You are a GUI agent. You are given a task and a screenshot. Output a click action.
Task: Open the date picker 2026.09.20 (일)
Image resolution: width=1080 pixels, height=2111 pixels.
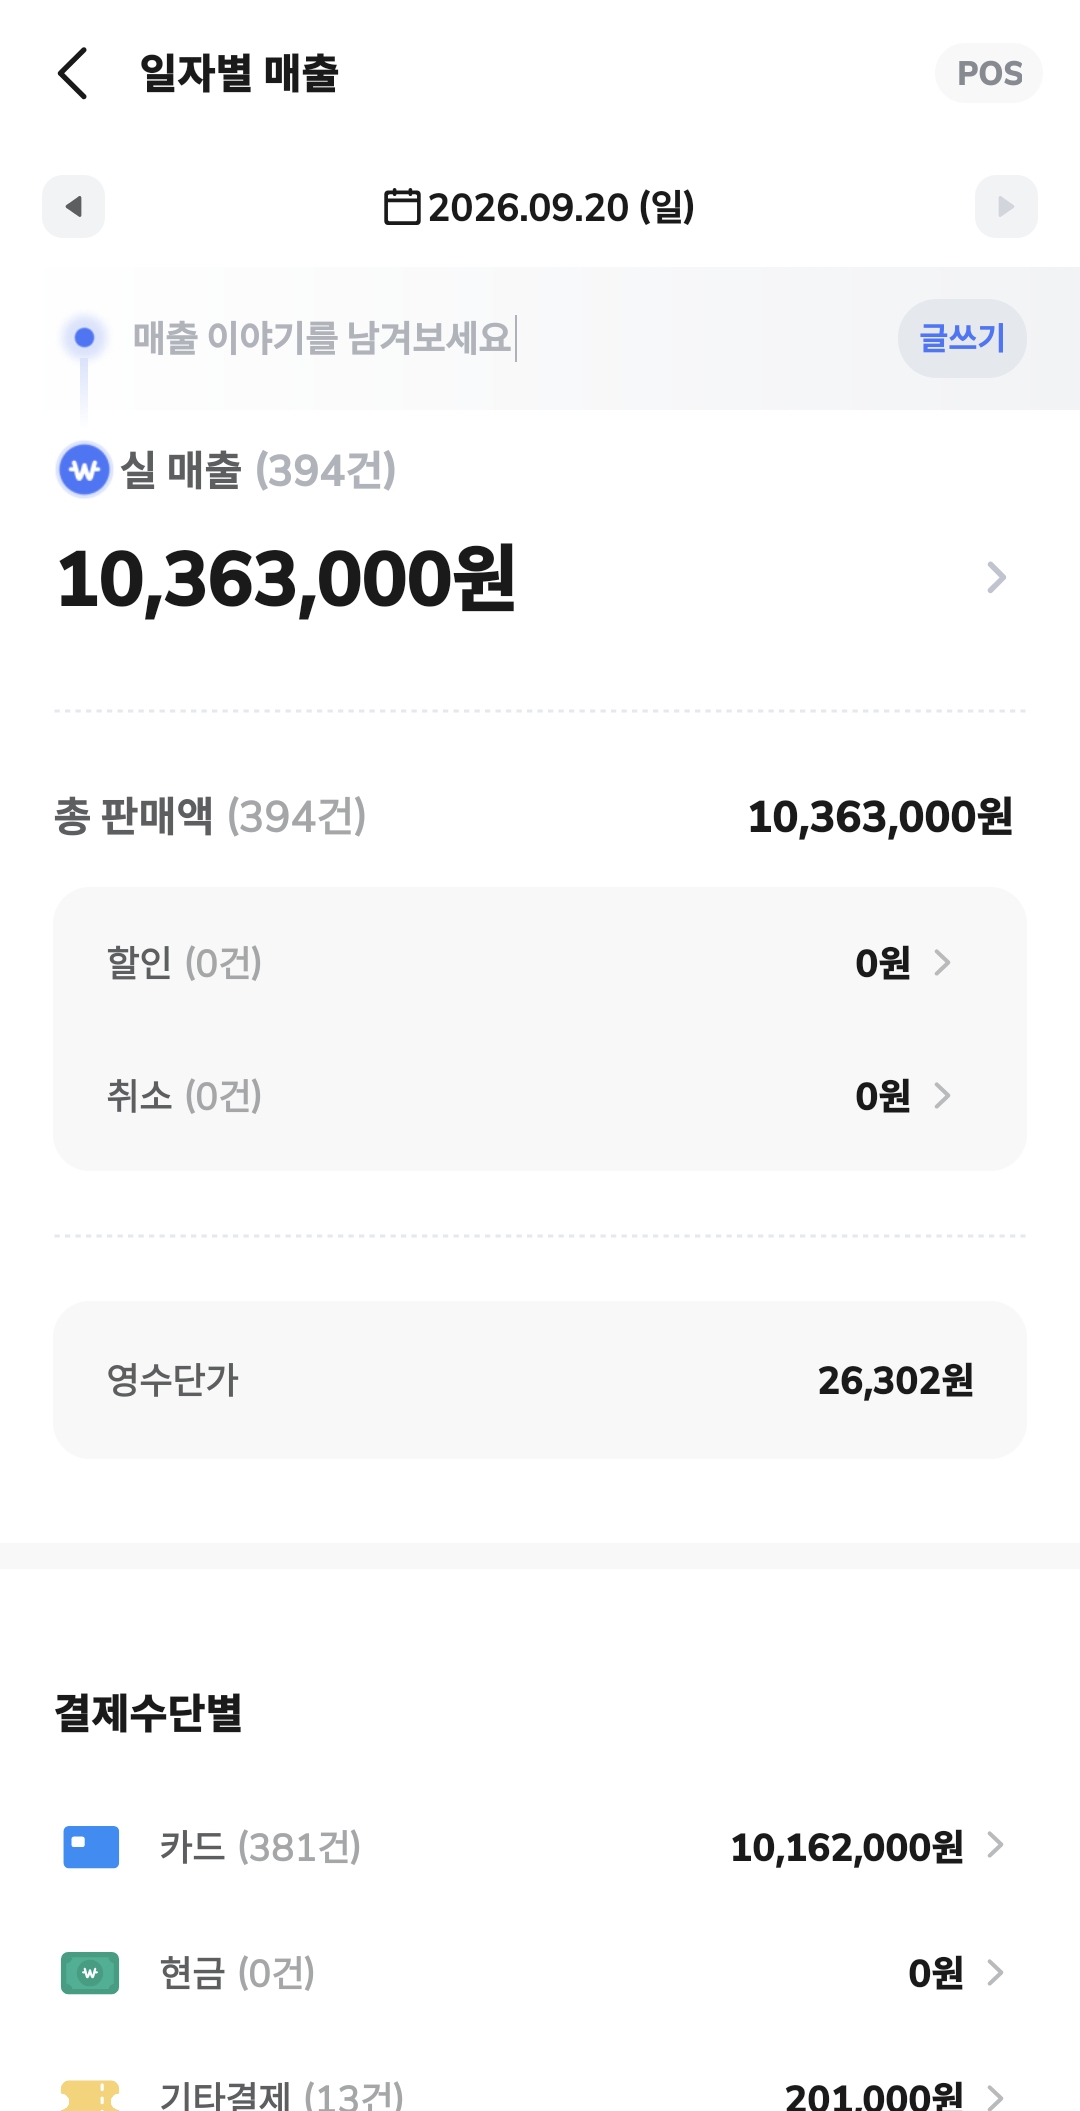click(540, 207)
